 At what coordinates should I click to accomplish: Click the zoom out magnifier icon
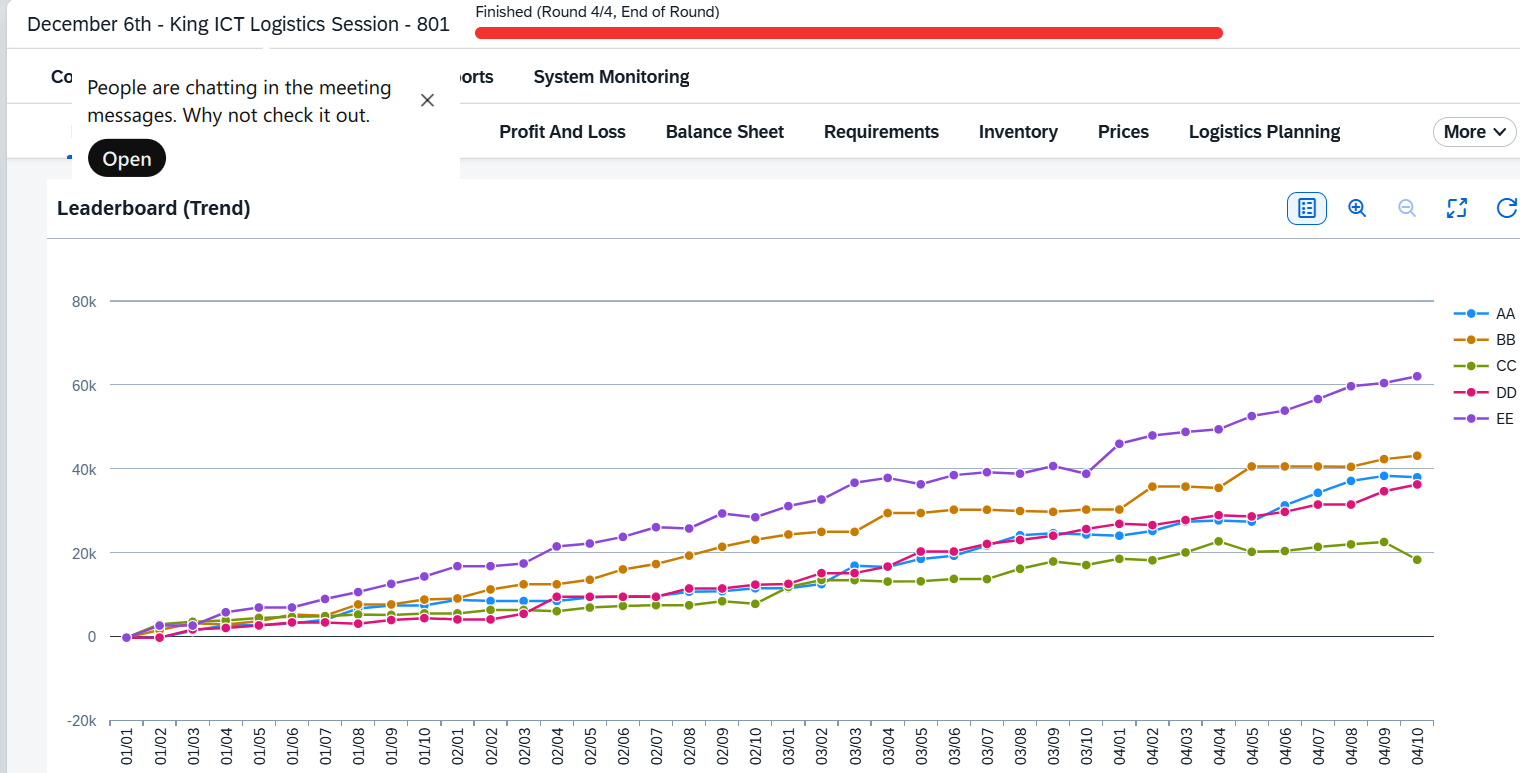1407,208
